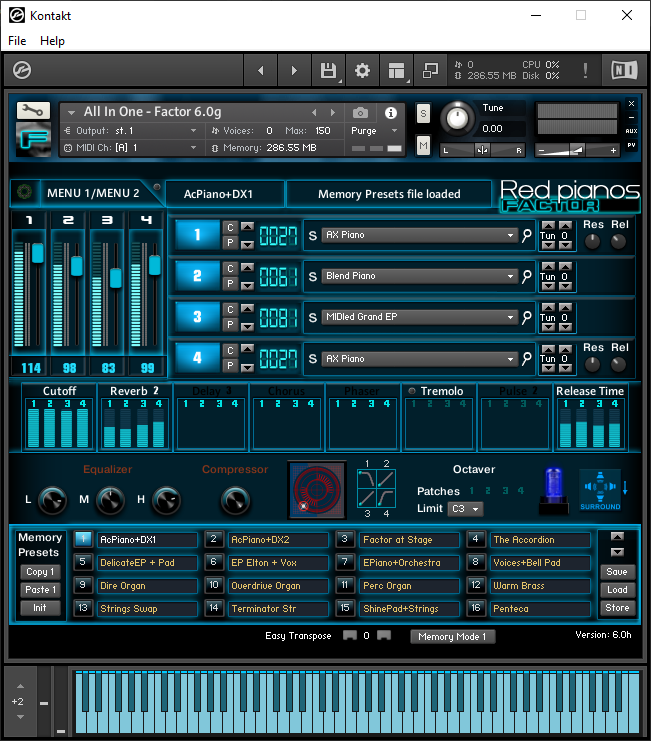The height and width of the screenshot is (741, 651).
Task: Click the Native Instruments NI logo
Action: click(624, 70)
